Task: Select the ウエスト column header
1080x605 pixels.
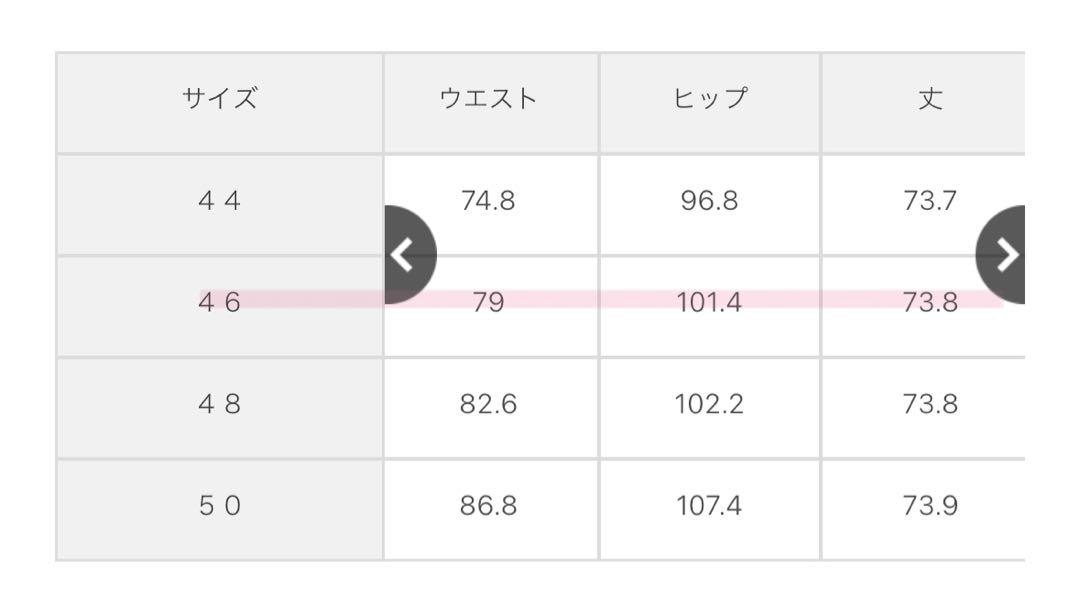Action: tap(491, 103)
